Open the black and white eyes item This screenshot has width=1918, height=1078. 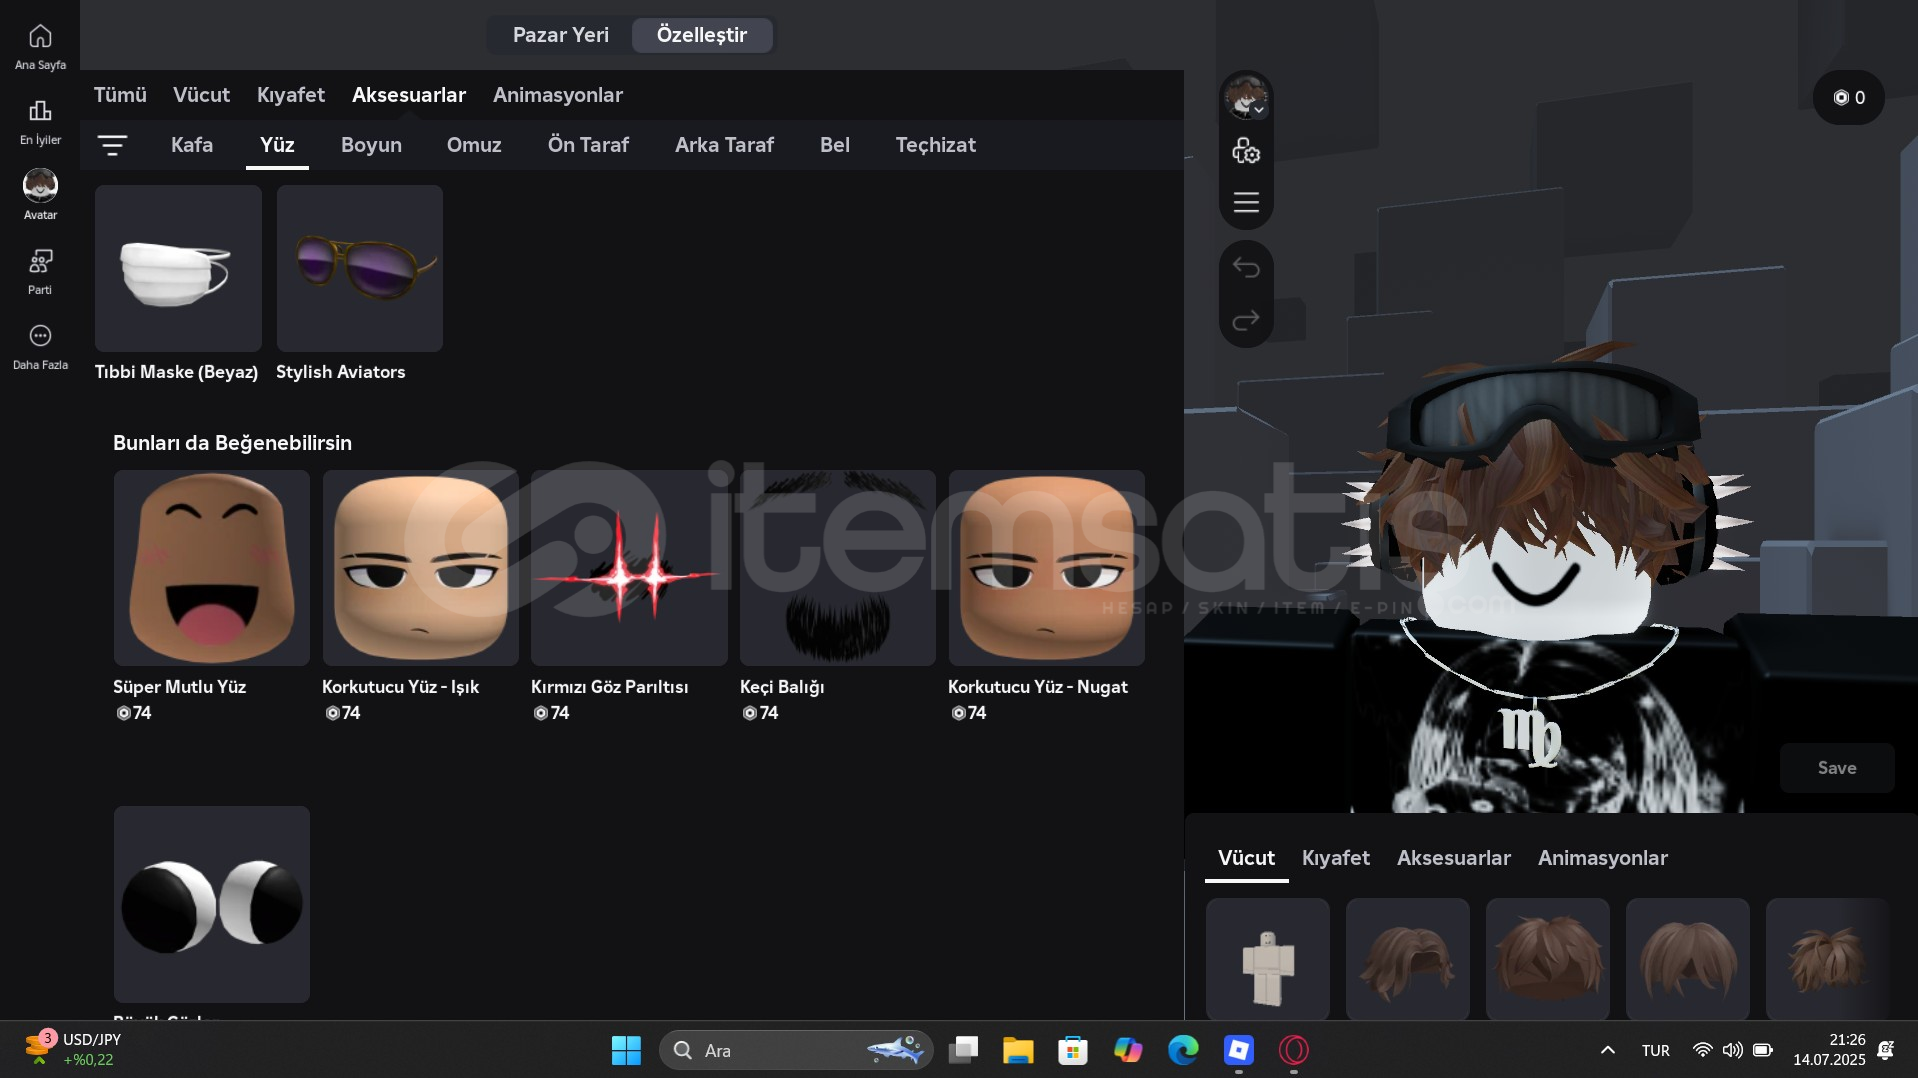[x=211, y=904]
